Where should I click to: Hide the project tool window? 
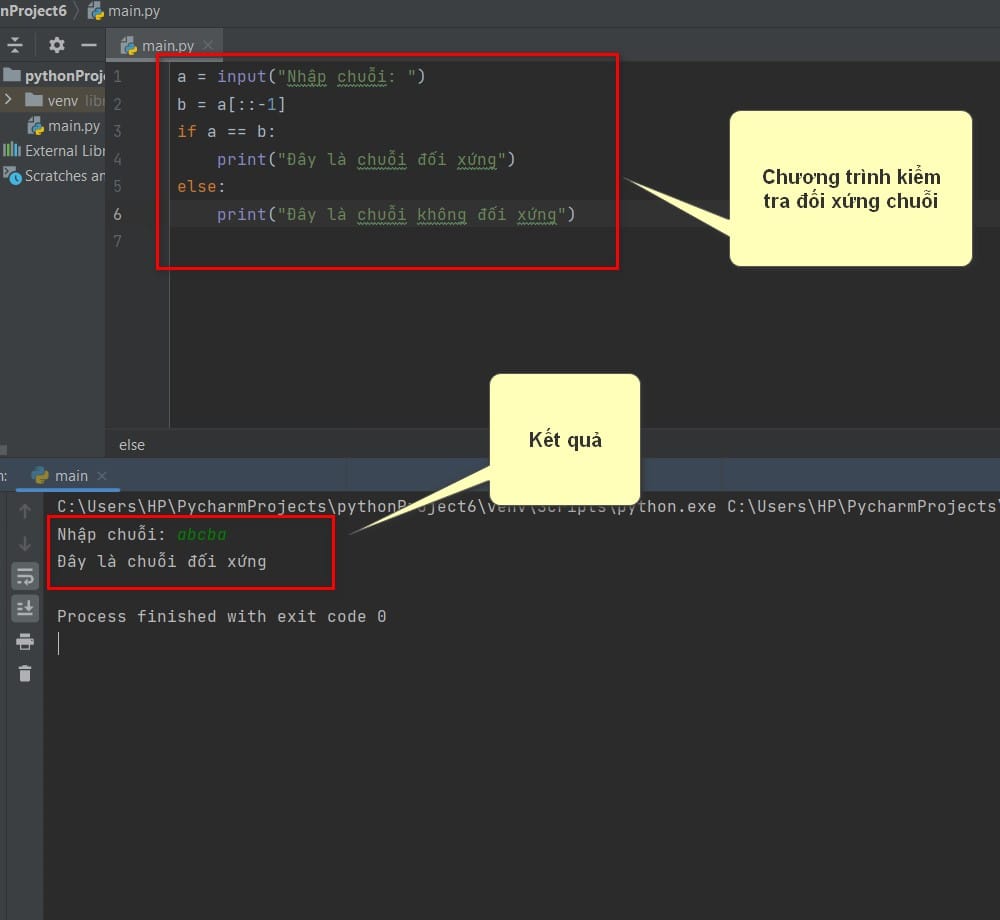point(89,45)
